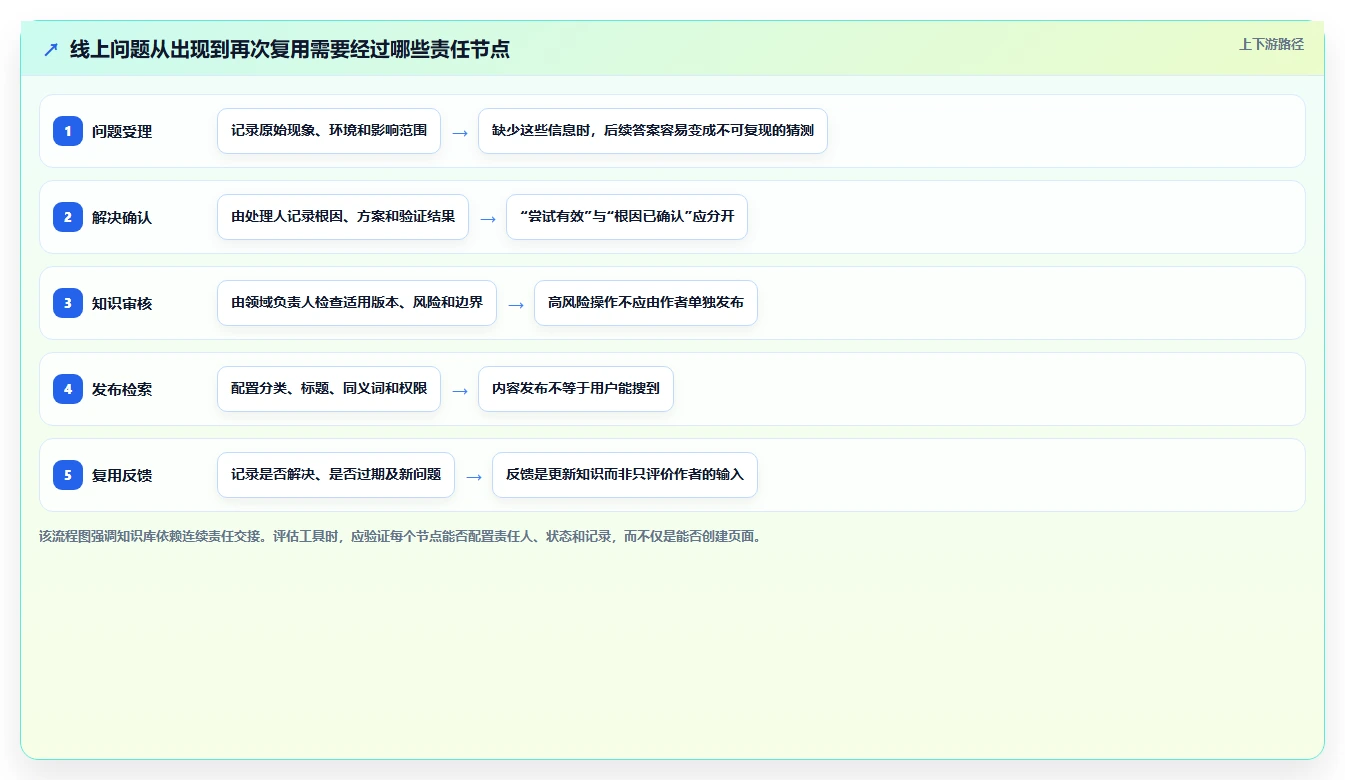This screenshot has height=780, width=1345.
Task: Select the 配置分类、标题、同义词和权限 box
Action: coord(329,389)
